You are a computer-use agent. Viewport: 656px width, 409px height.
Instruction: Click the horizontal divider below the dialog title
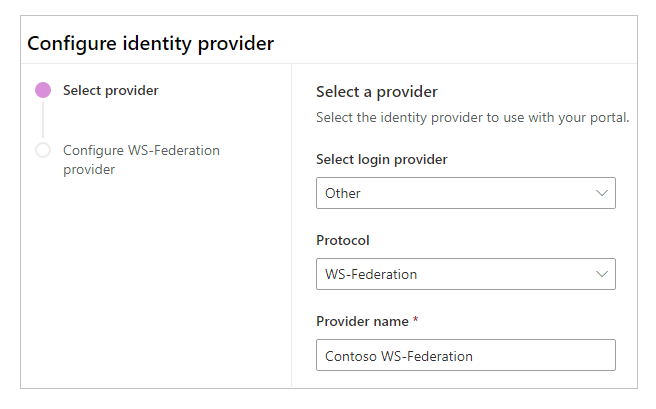(x=328, y=64)
